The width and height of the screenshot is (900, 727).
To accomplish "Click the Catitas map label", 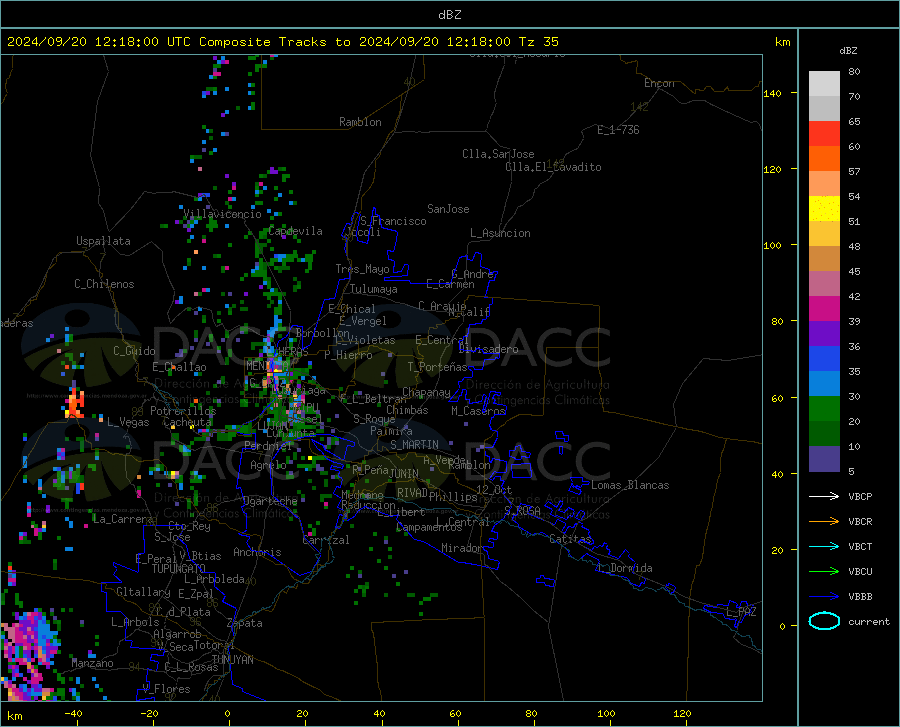I will (x=570, y=539).
